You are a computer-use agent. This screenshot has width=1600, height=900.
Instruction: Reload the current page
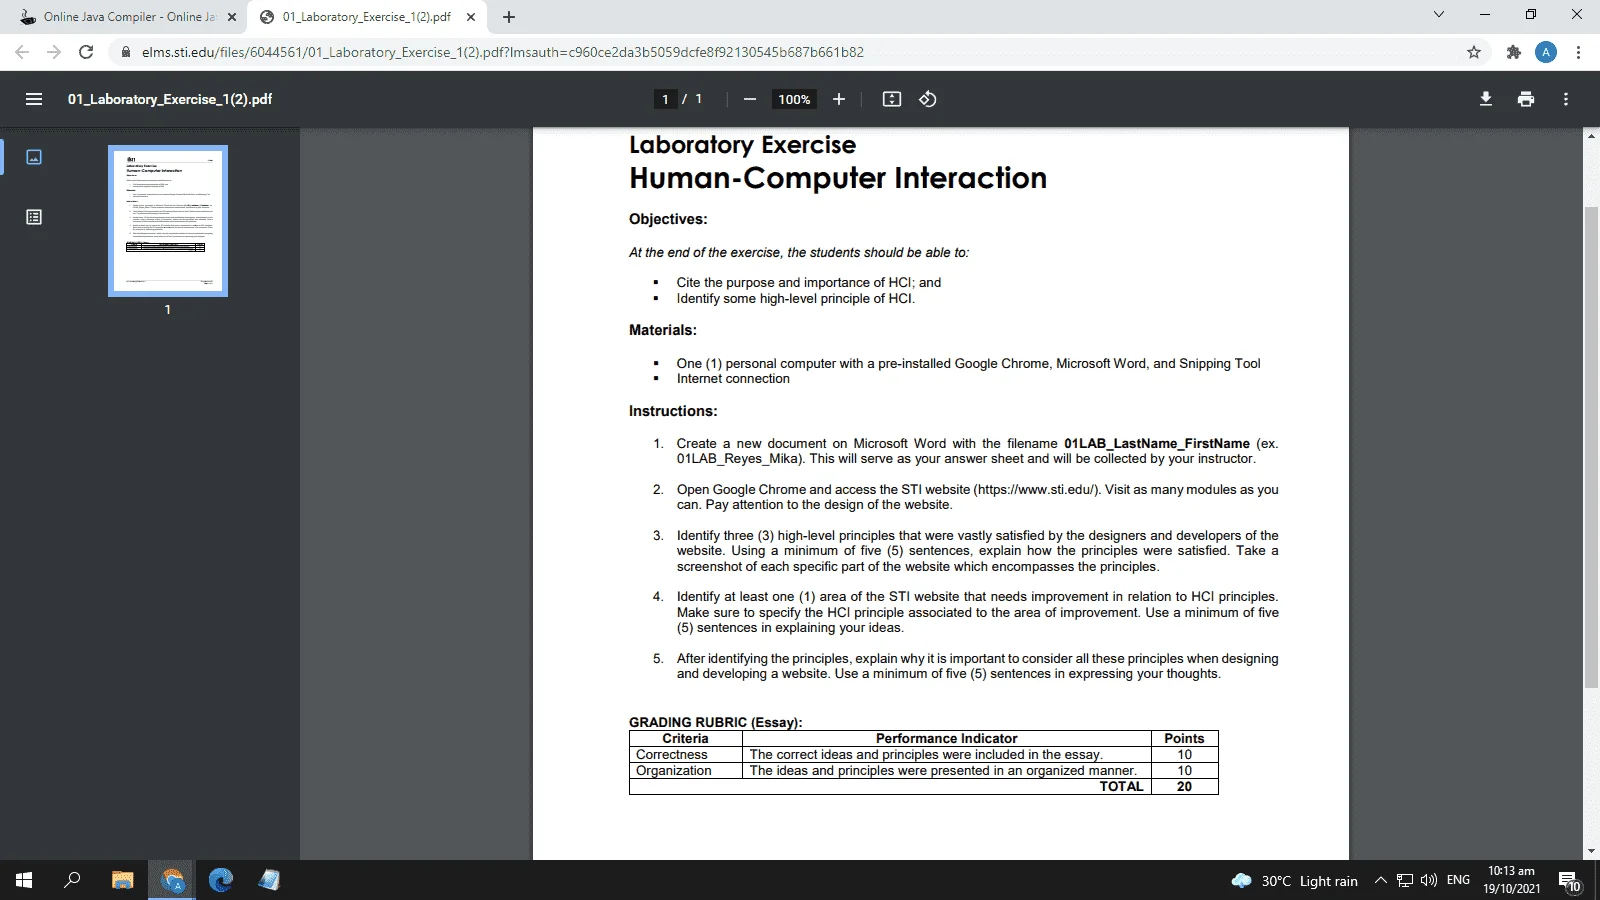tap(86, 52)
